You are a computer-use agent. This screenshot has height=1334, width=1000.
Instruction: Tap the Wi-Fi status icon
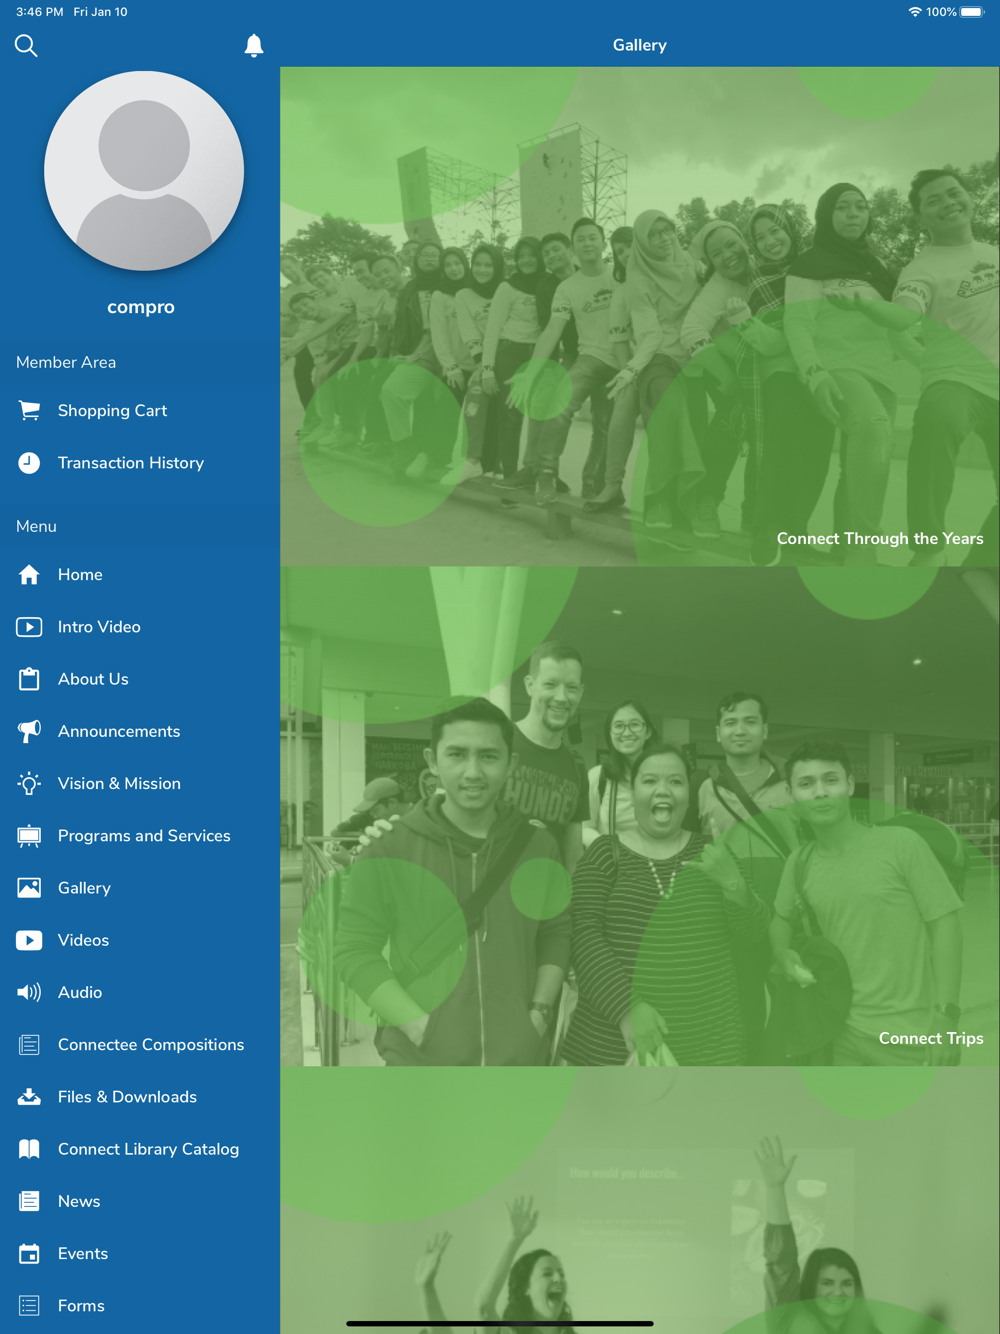click(914, 12)
